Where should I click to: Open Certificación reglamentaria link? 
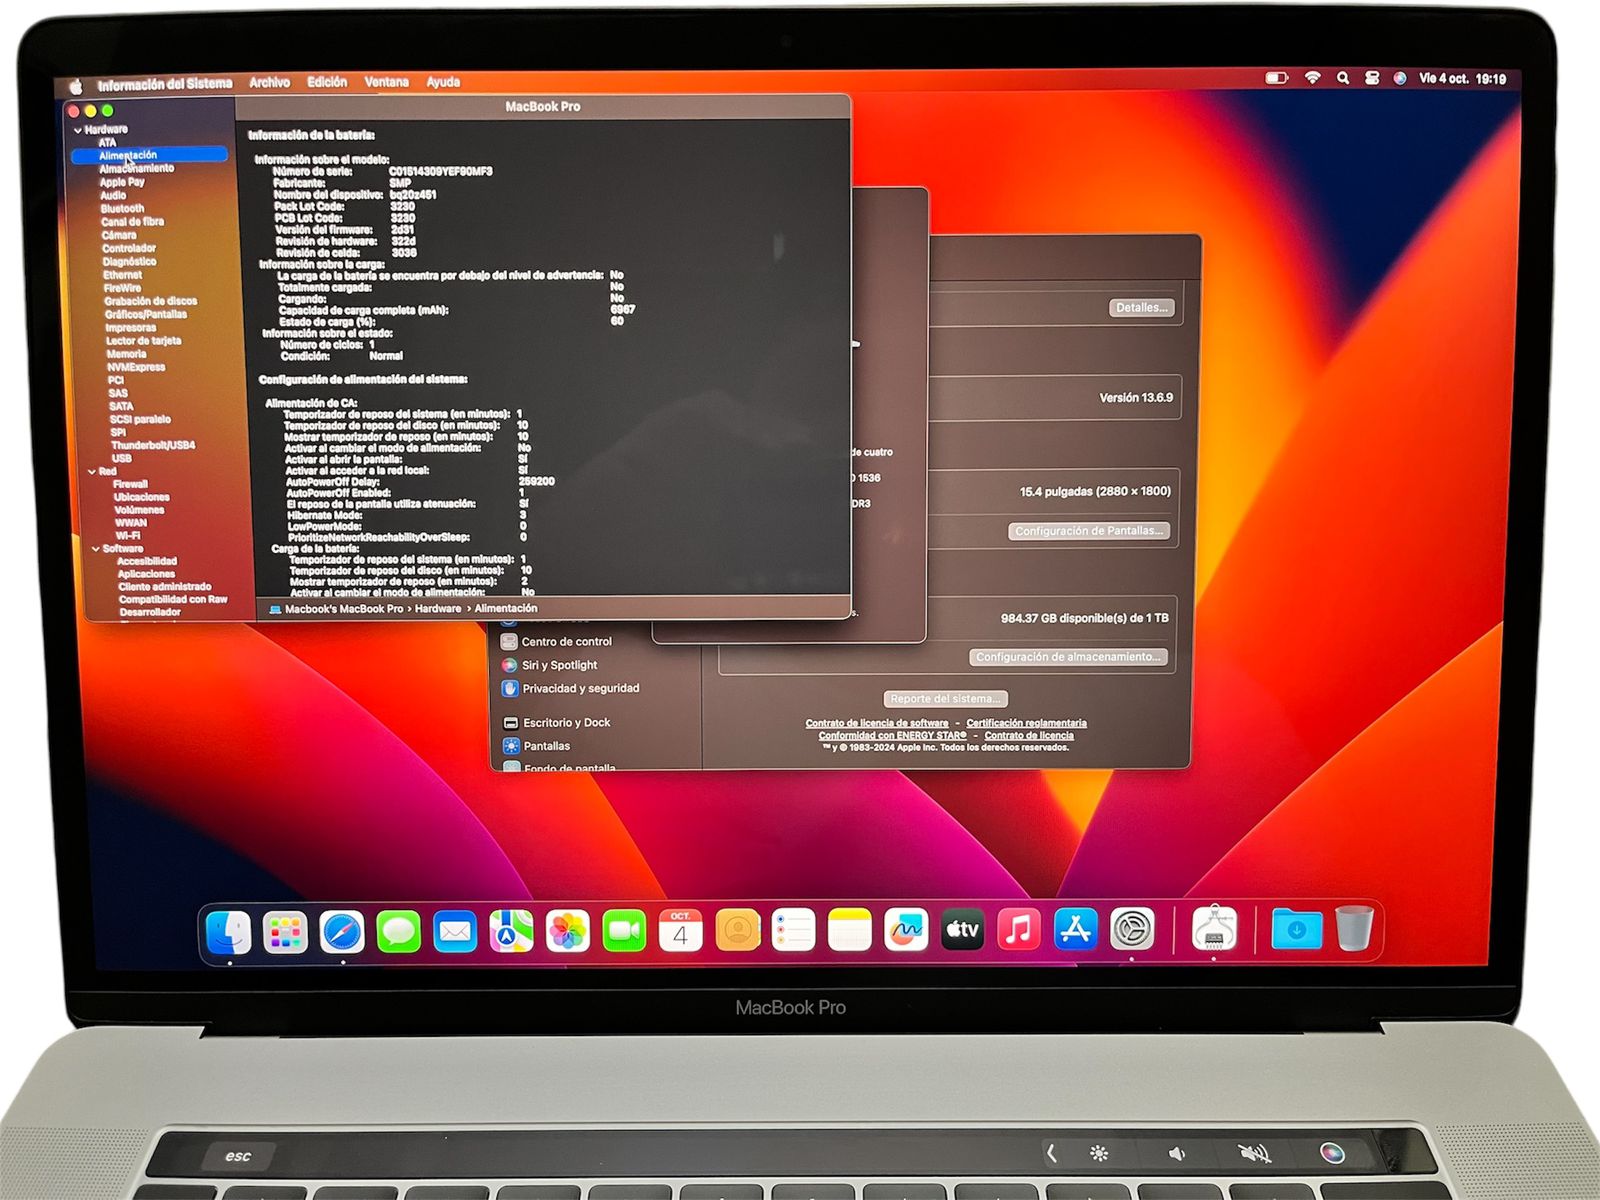[1026, 723]
